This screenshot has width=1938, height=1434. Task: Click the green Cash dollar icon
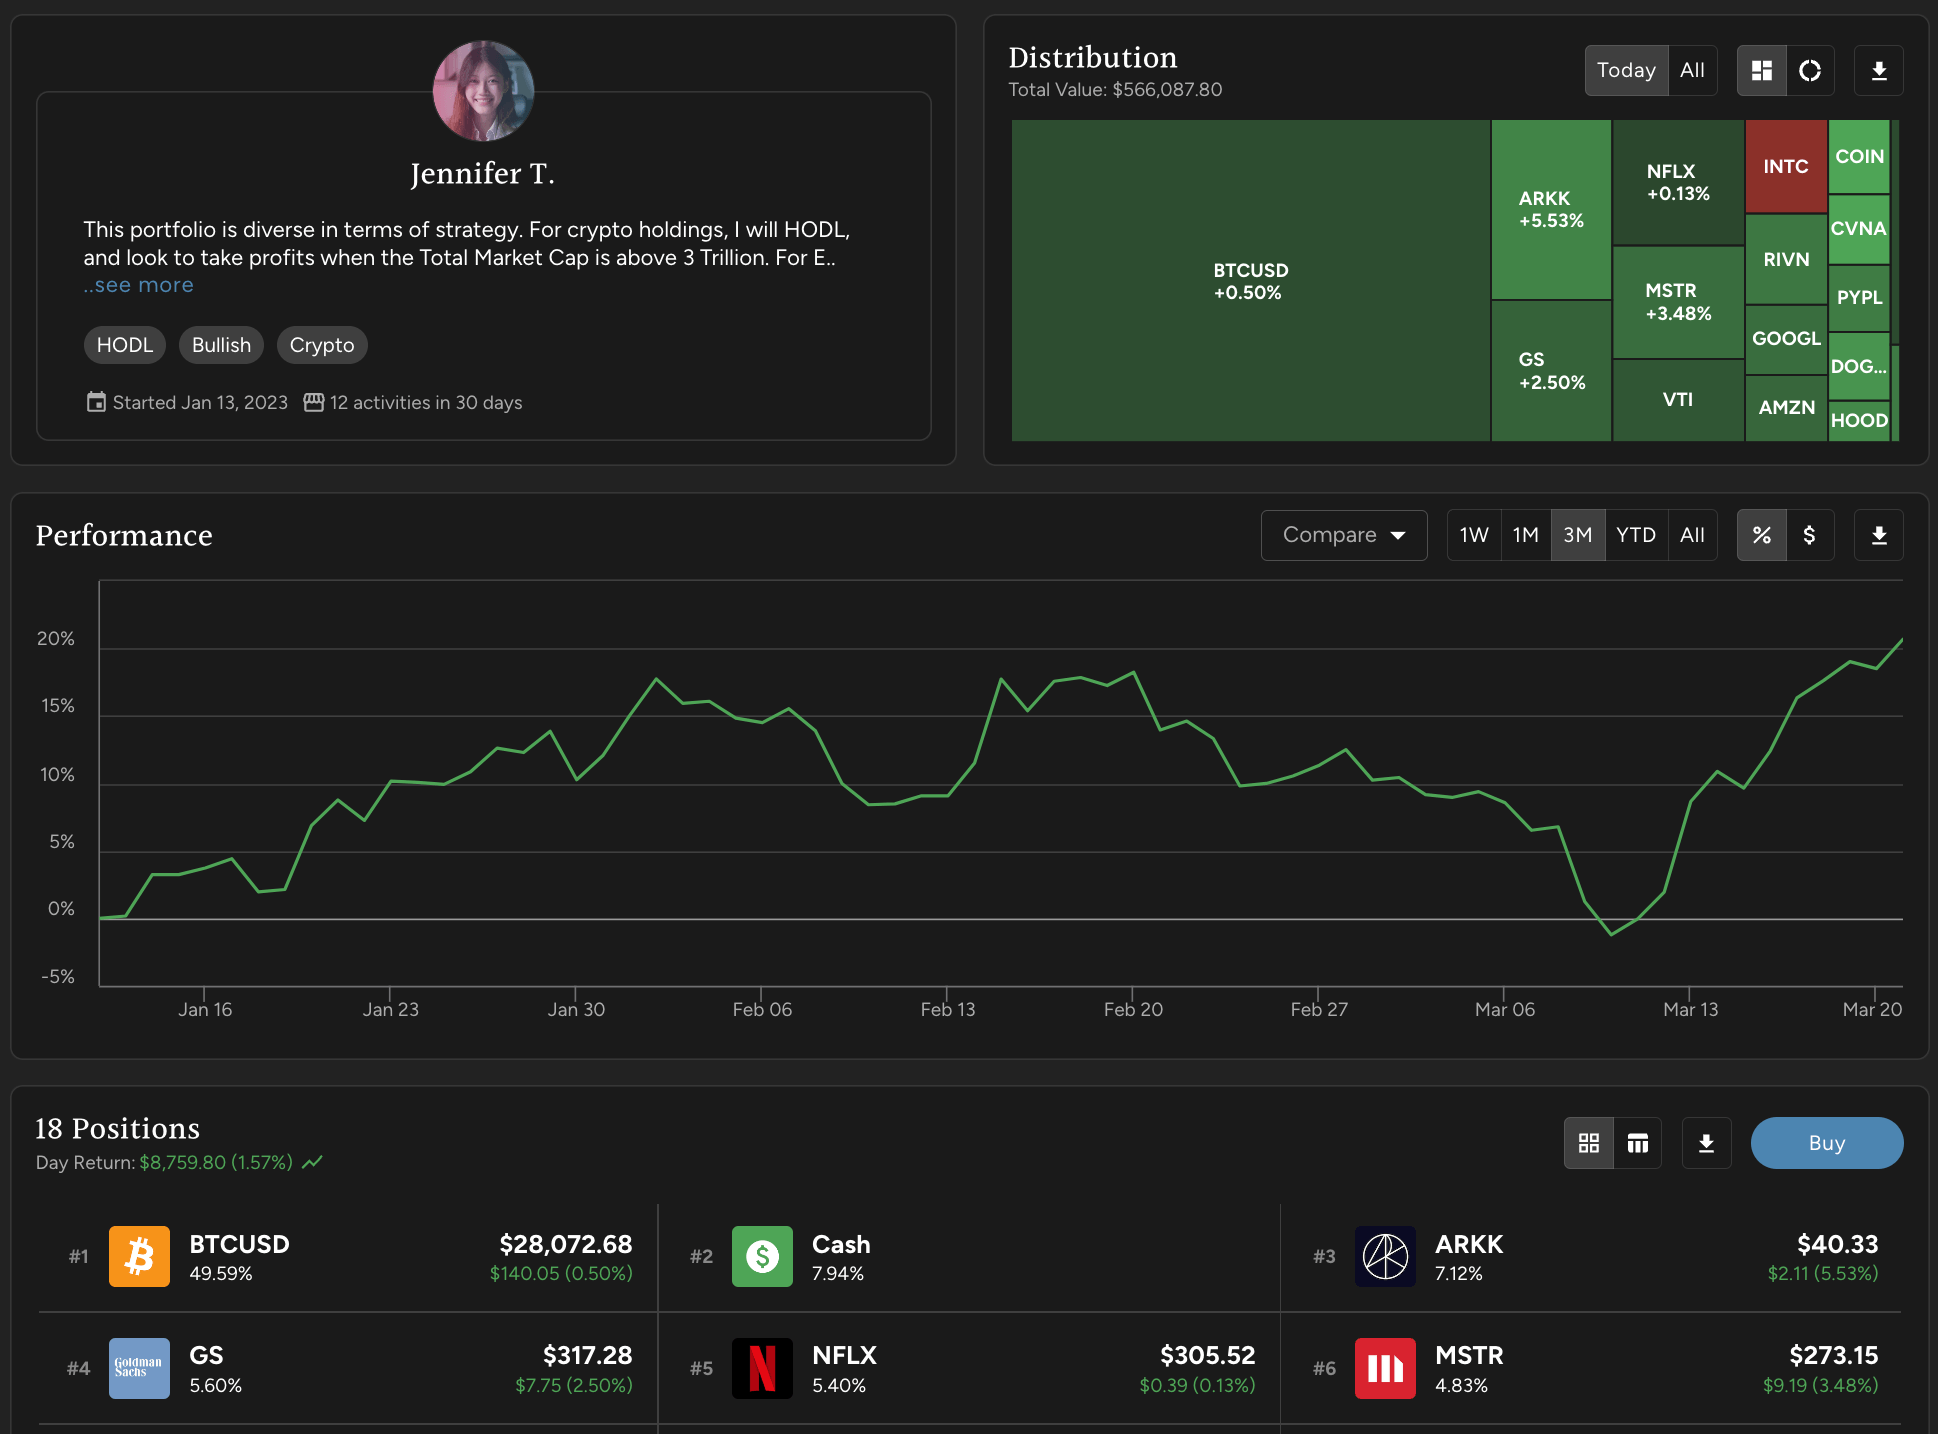coord(762,1257)
